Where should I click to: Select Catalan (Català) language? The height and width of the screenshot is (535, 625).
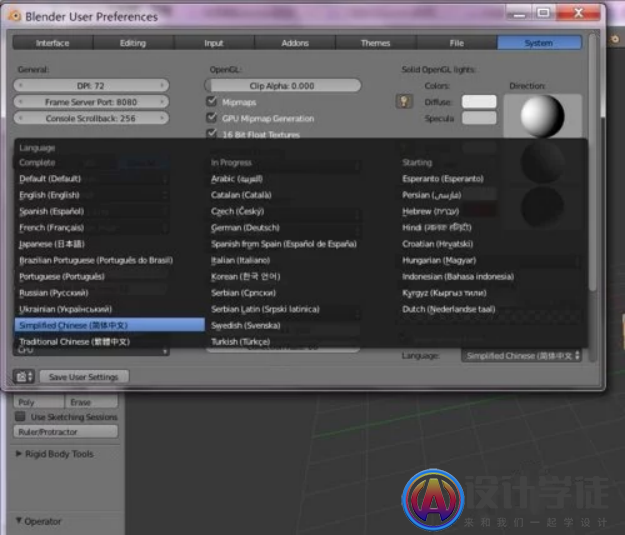301,195
